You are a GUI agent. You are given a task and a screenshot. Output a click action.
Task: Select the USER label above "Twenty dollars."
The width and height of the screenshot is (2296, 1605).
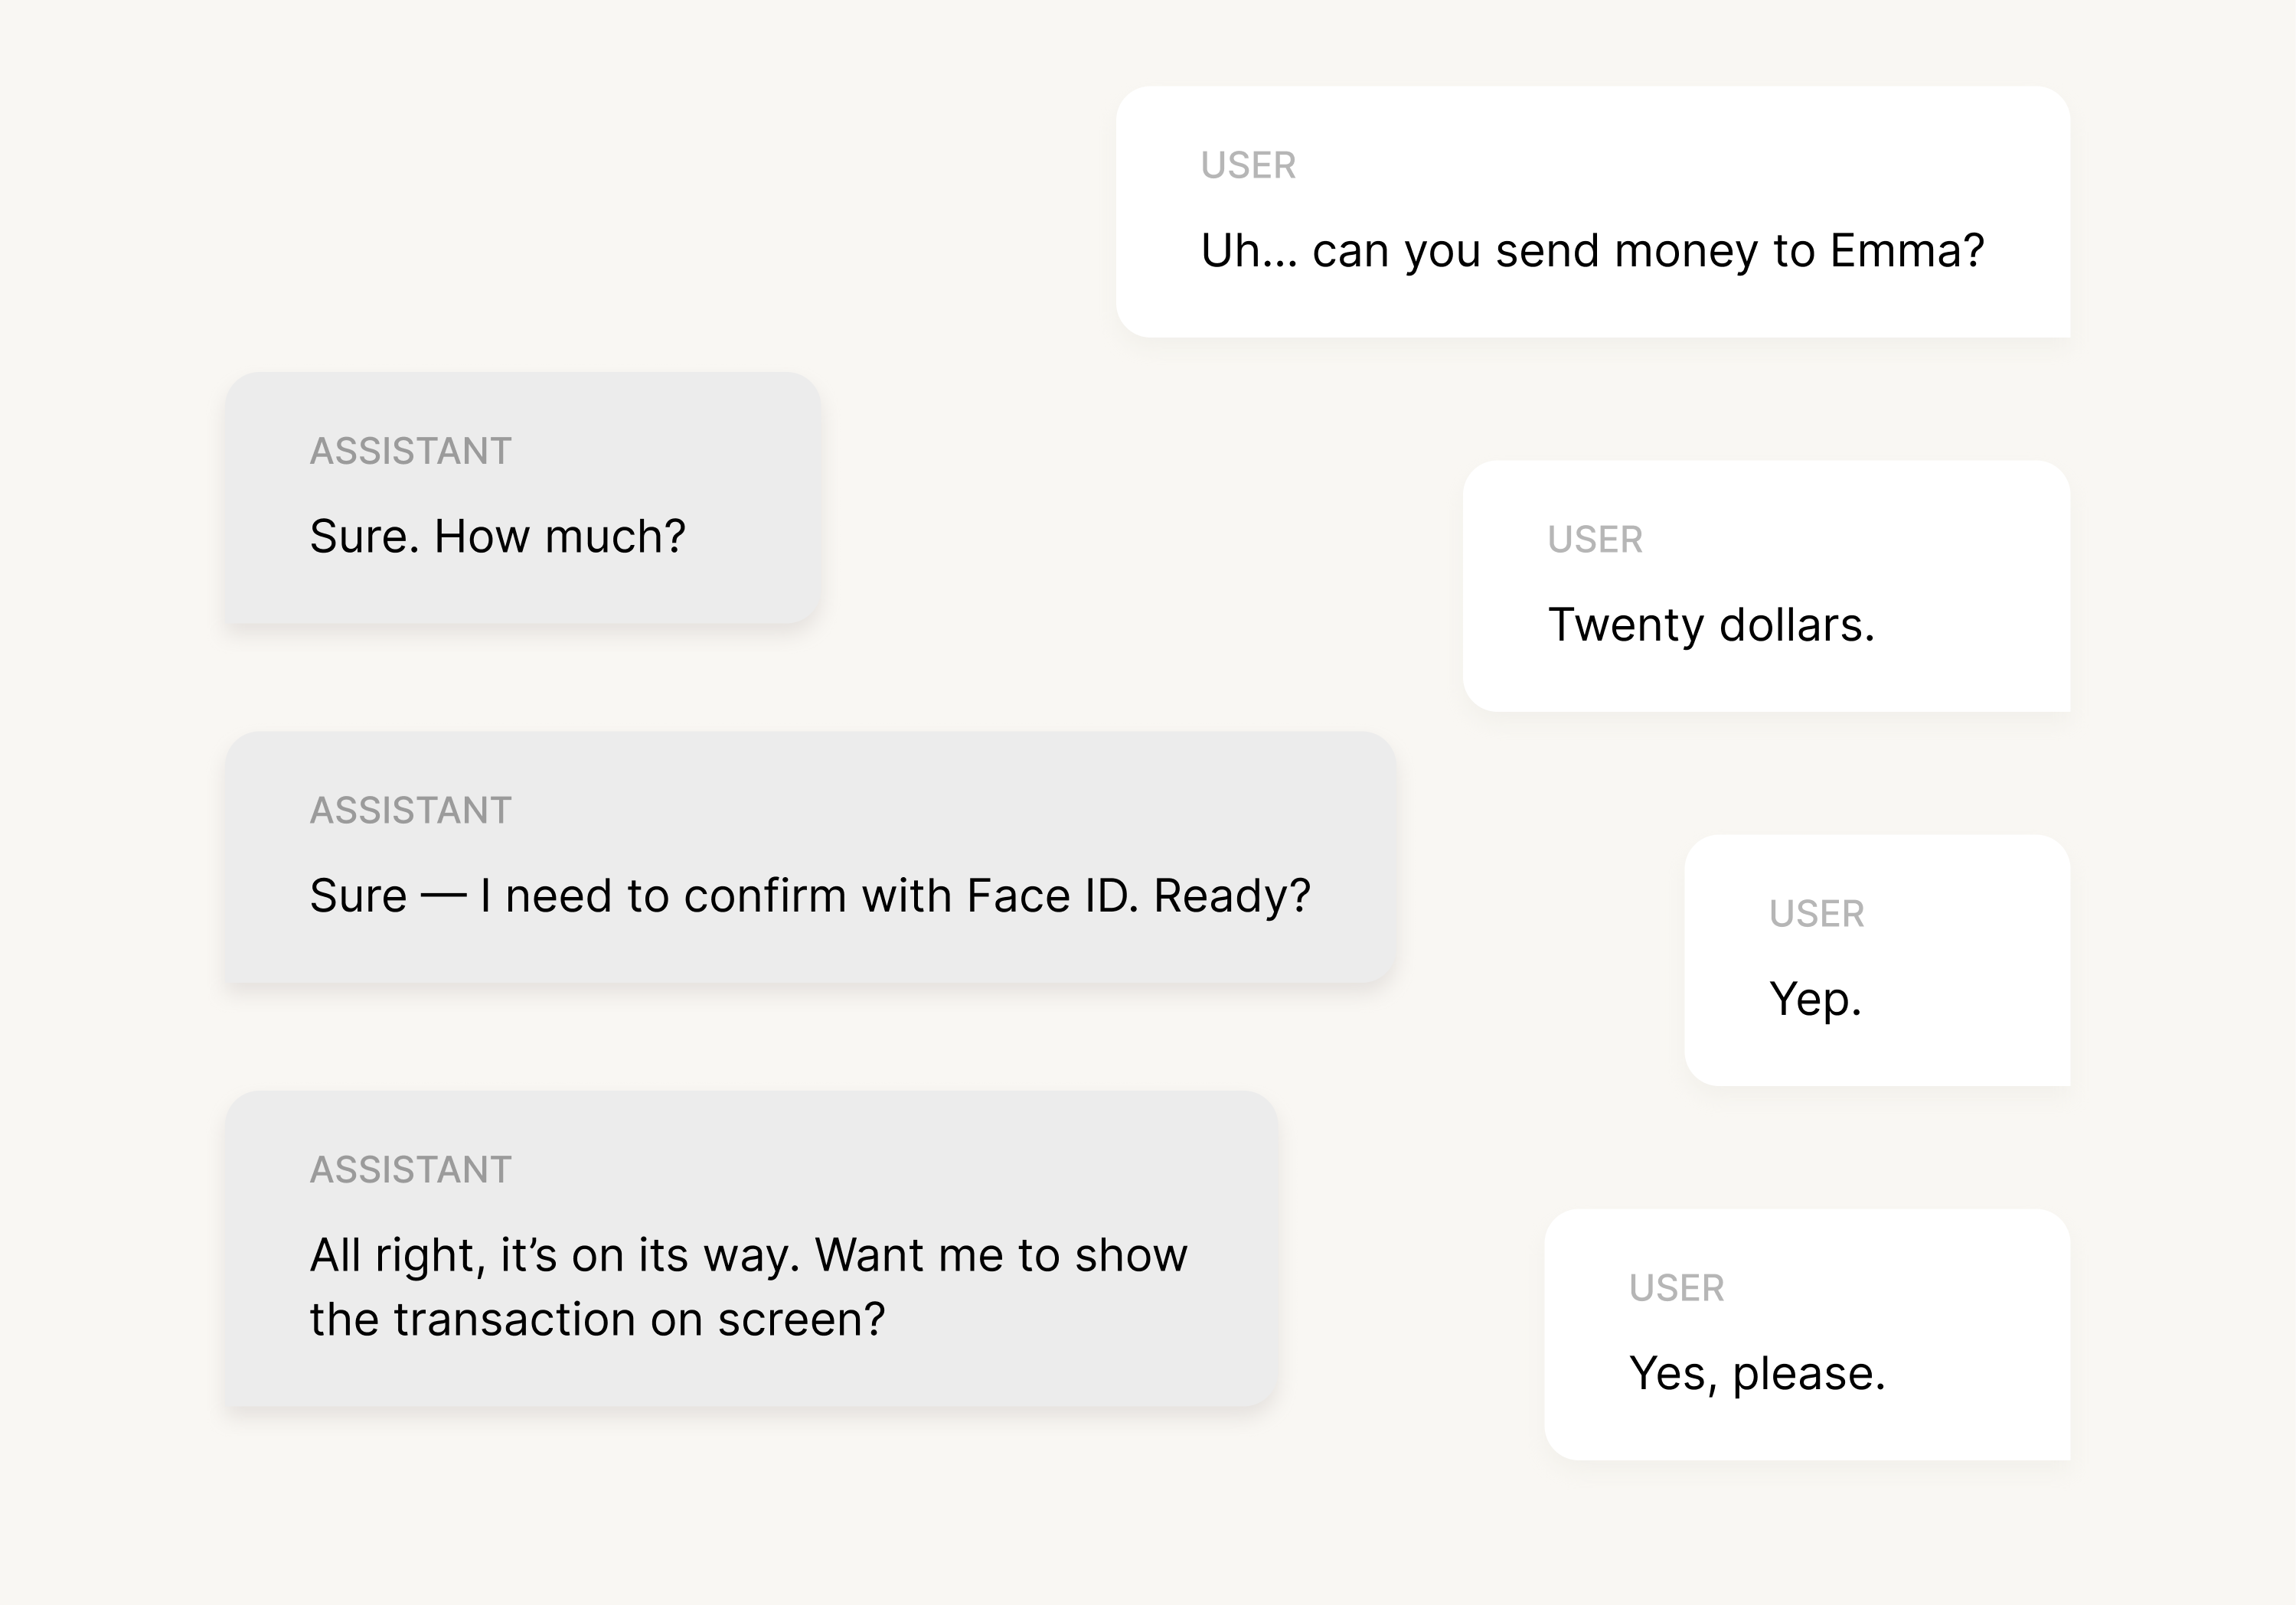point(1595,540)
